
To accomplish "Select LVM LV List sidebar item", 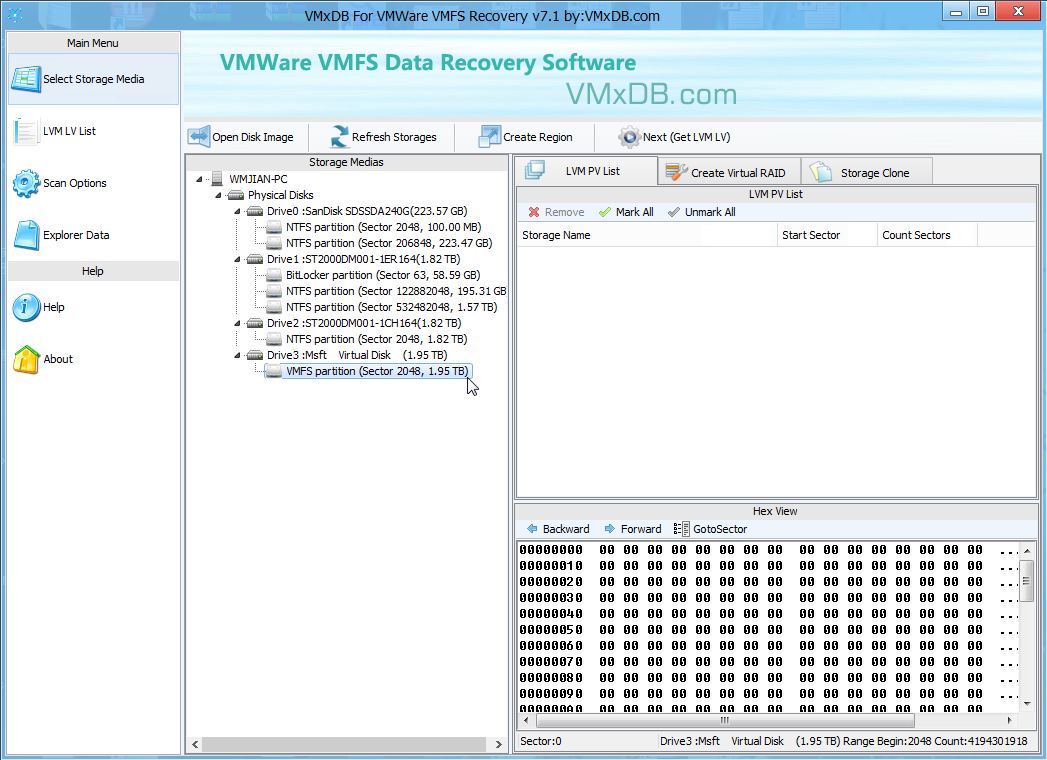I will 69,131.
